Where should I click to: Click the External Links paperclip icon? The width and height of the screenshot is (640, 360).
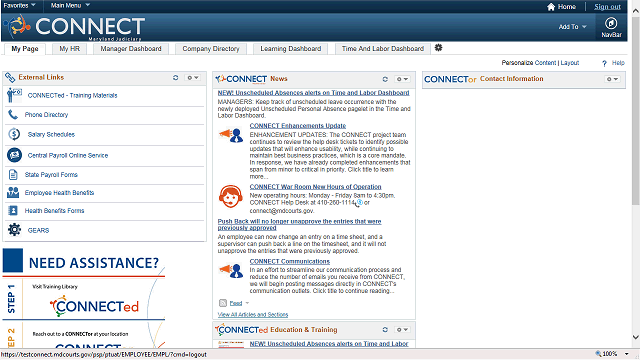[10, 78]
